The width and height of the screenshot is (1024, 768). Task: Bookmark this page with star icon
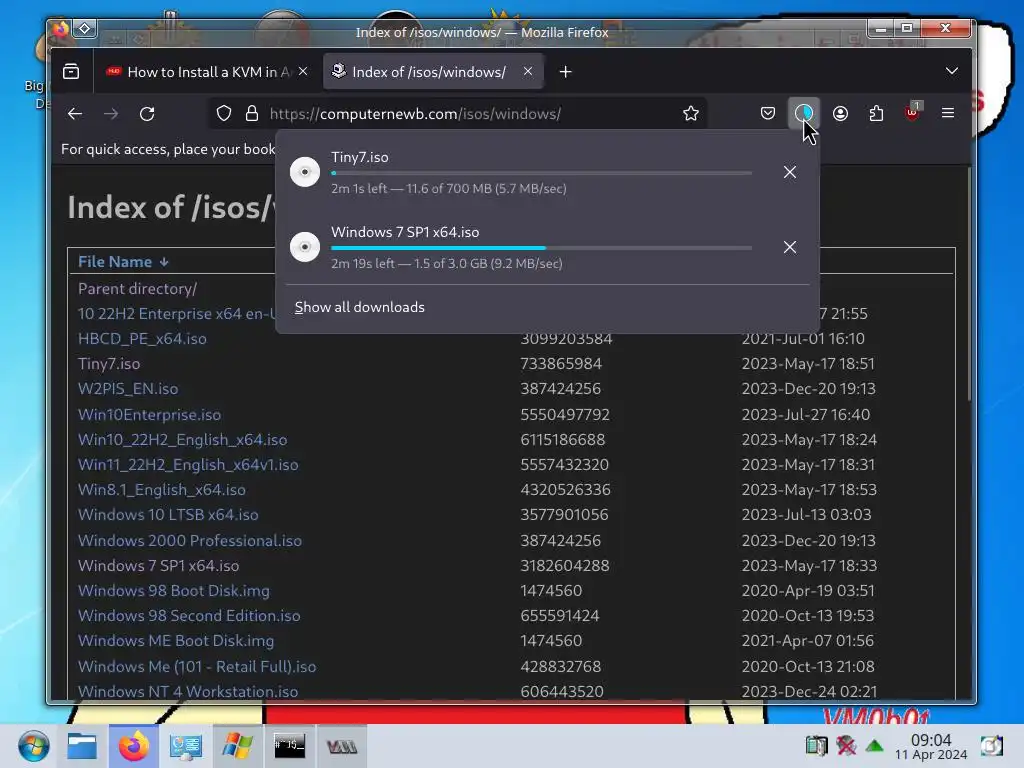[690, 114]
